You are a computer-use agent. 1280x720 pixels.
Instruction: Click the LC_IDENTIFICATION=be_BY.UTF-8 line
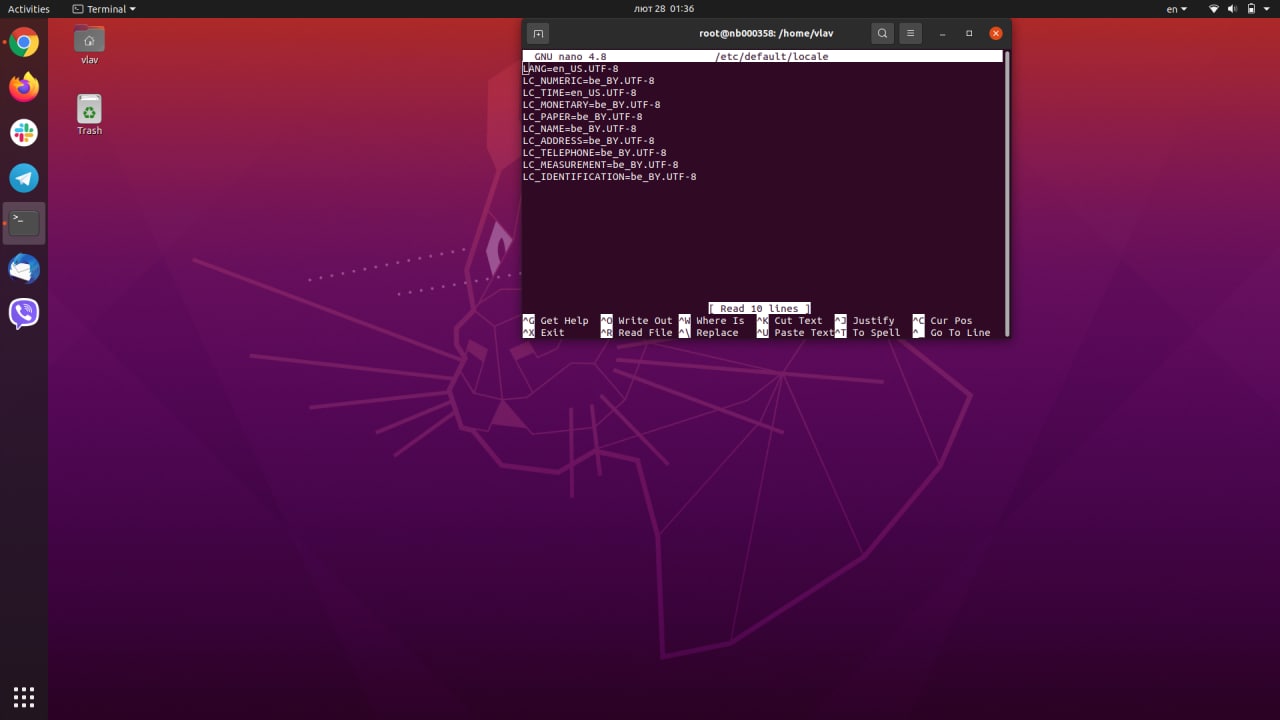click(x=610, y=177)
